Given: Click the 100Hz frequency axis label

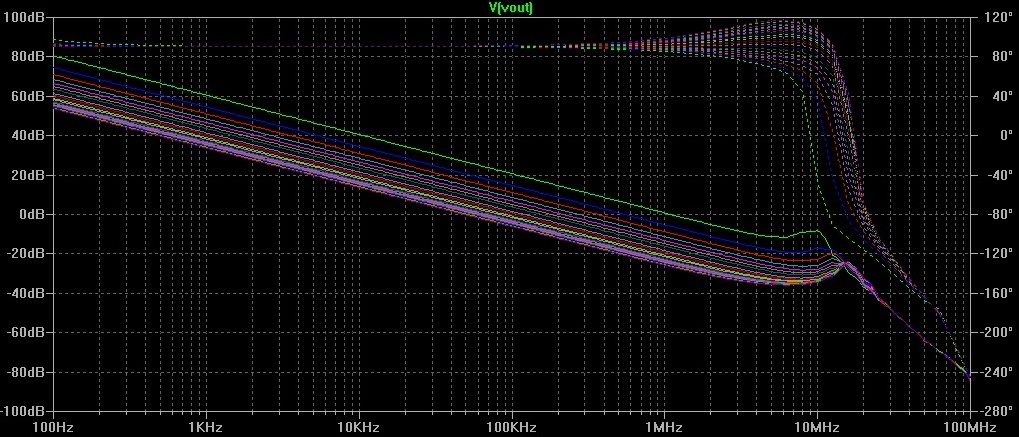Looking at the screenshot, I should [x=53, y=427].
